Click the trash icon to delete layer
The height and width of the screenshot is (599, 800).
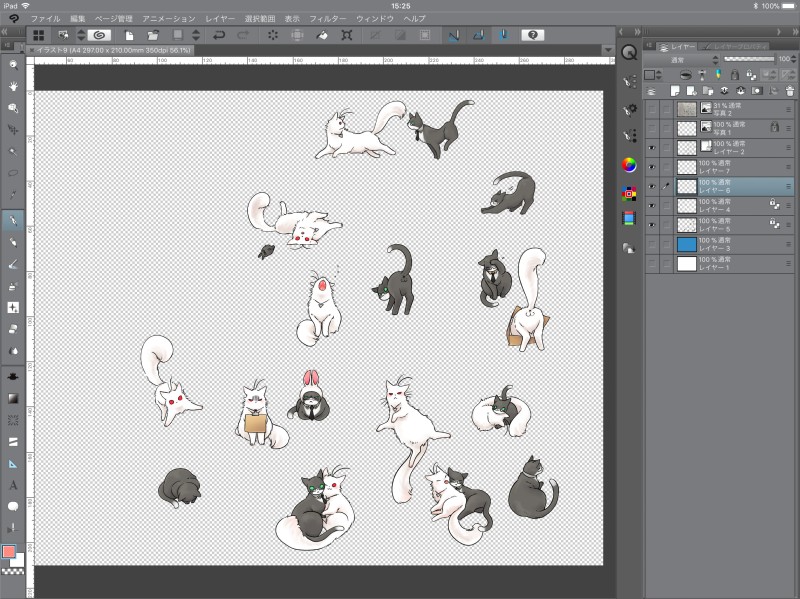pyautogui.click(x=789, y=90)
